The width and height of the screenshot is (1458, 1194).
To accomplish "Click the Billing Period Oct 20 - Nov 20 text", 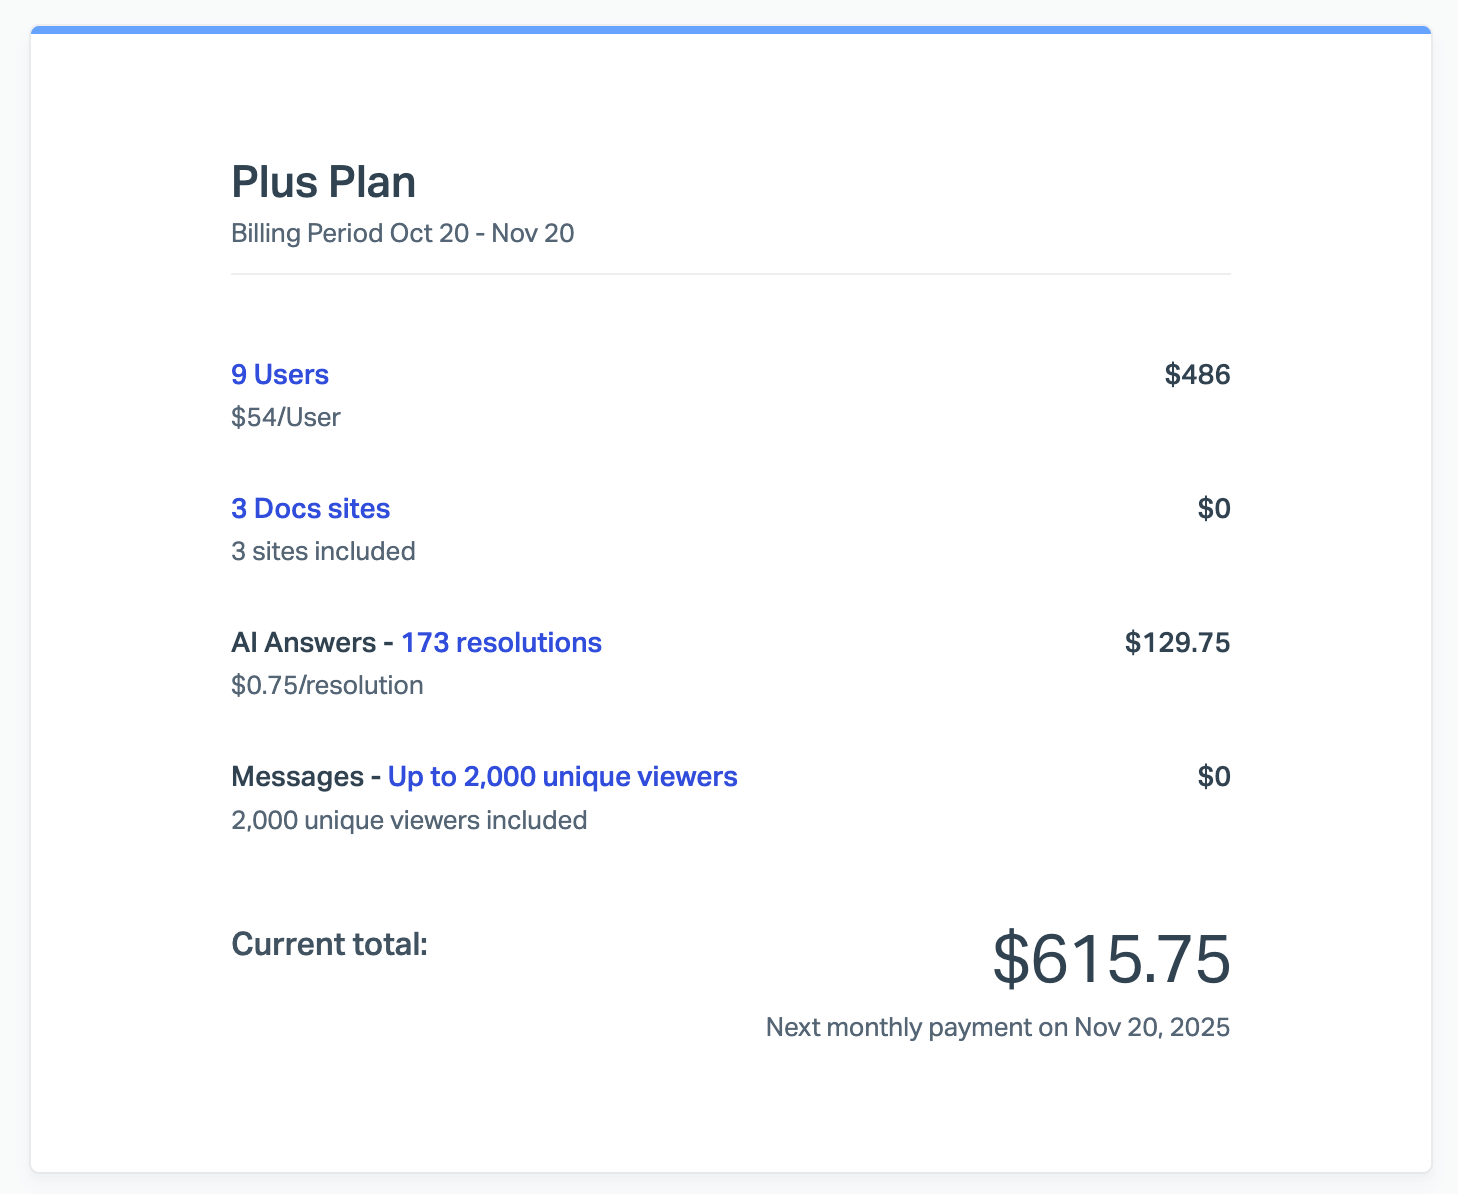I will (402, 234).
